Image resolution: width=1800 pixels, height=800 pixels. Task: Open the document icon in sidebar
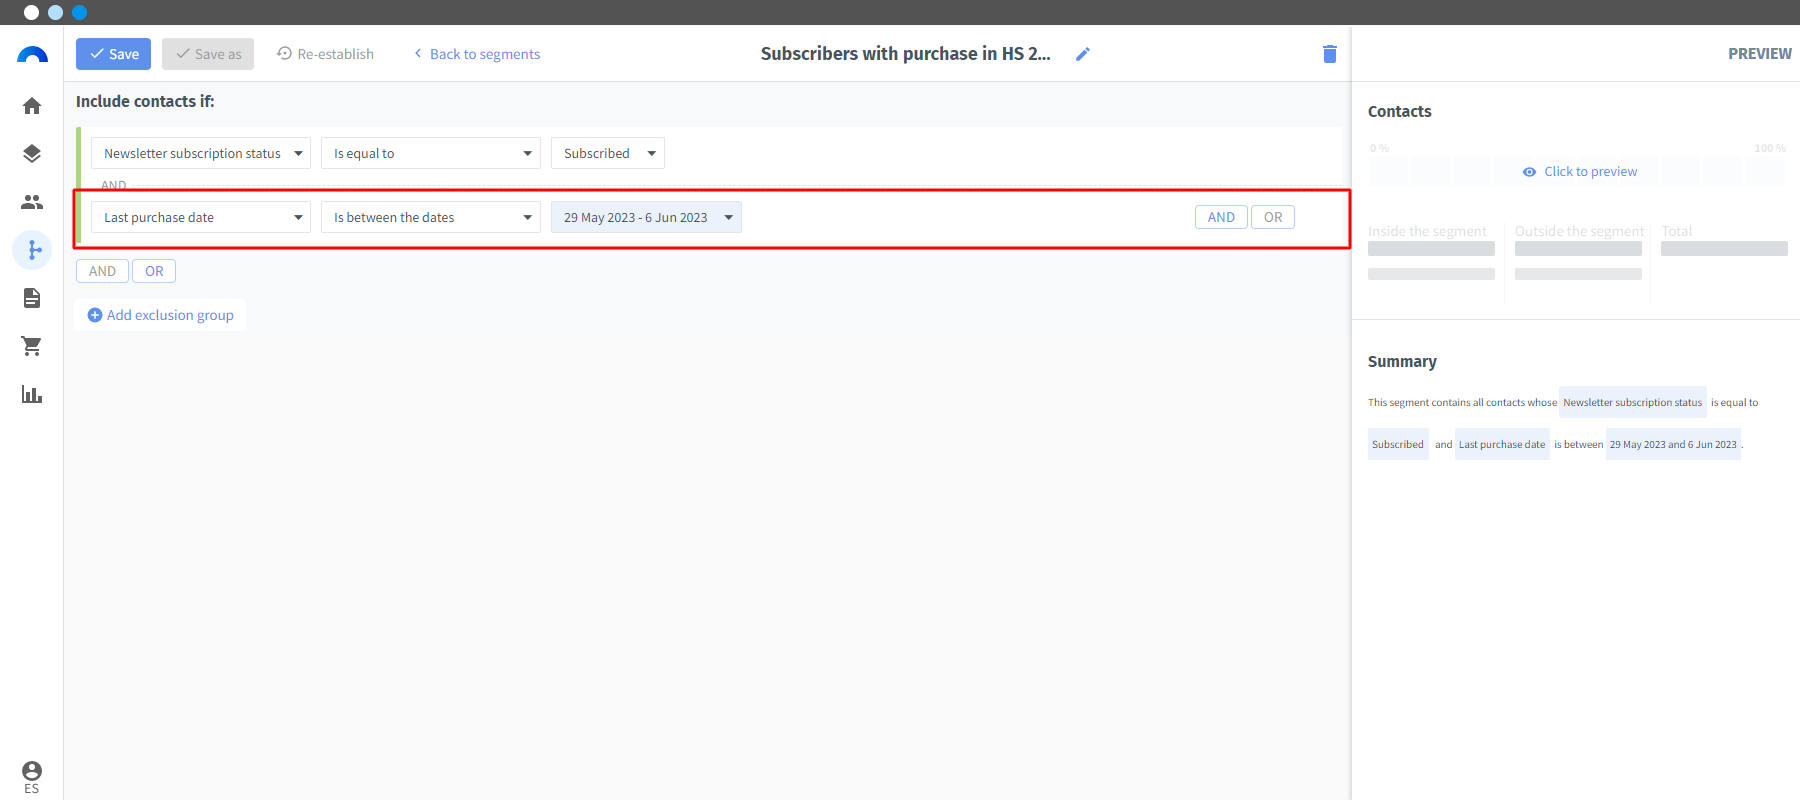point(32,298)
